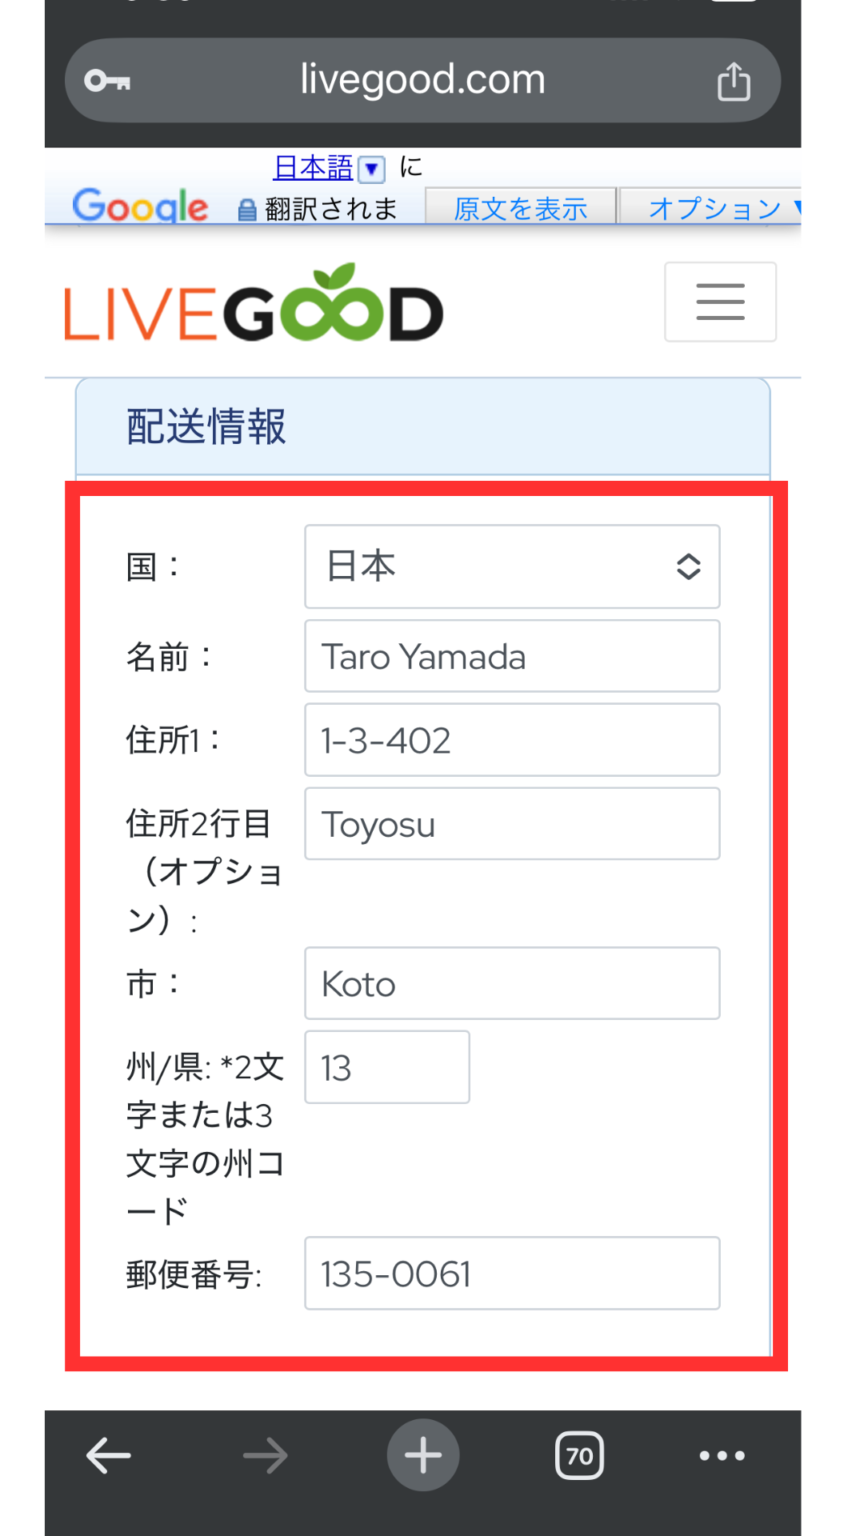Click the LiveGood logo
Screen dimensions: 864x1536
[254, 304]
